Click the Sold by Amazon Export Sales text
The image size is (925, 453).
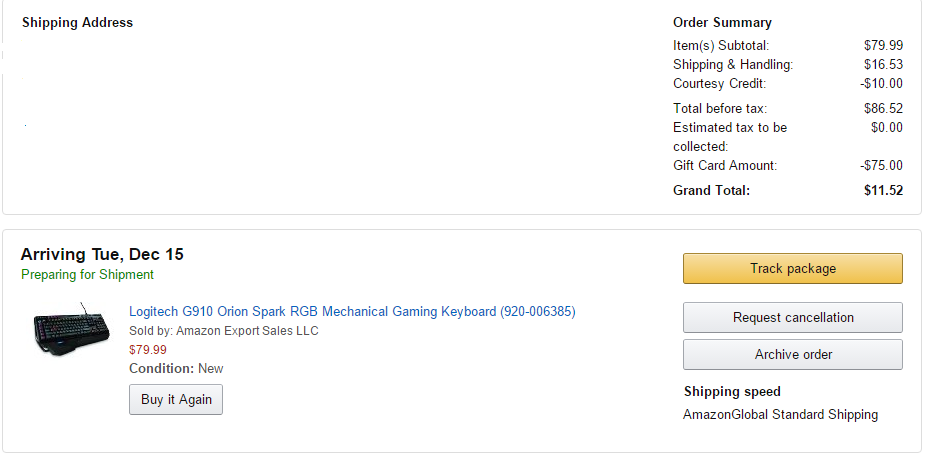point(224,331)
